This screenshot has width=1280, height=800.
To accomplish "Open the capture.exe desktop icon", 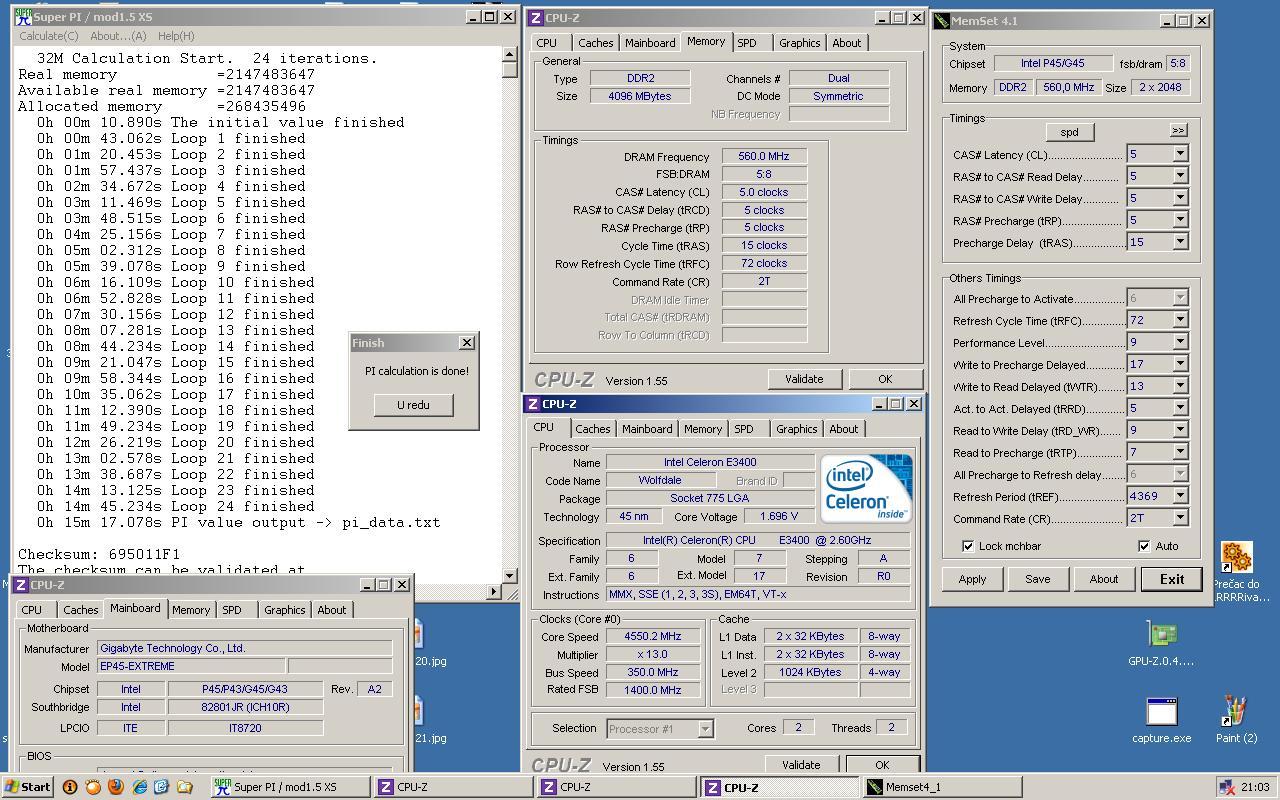I will [1161, 712].
